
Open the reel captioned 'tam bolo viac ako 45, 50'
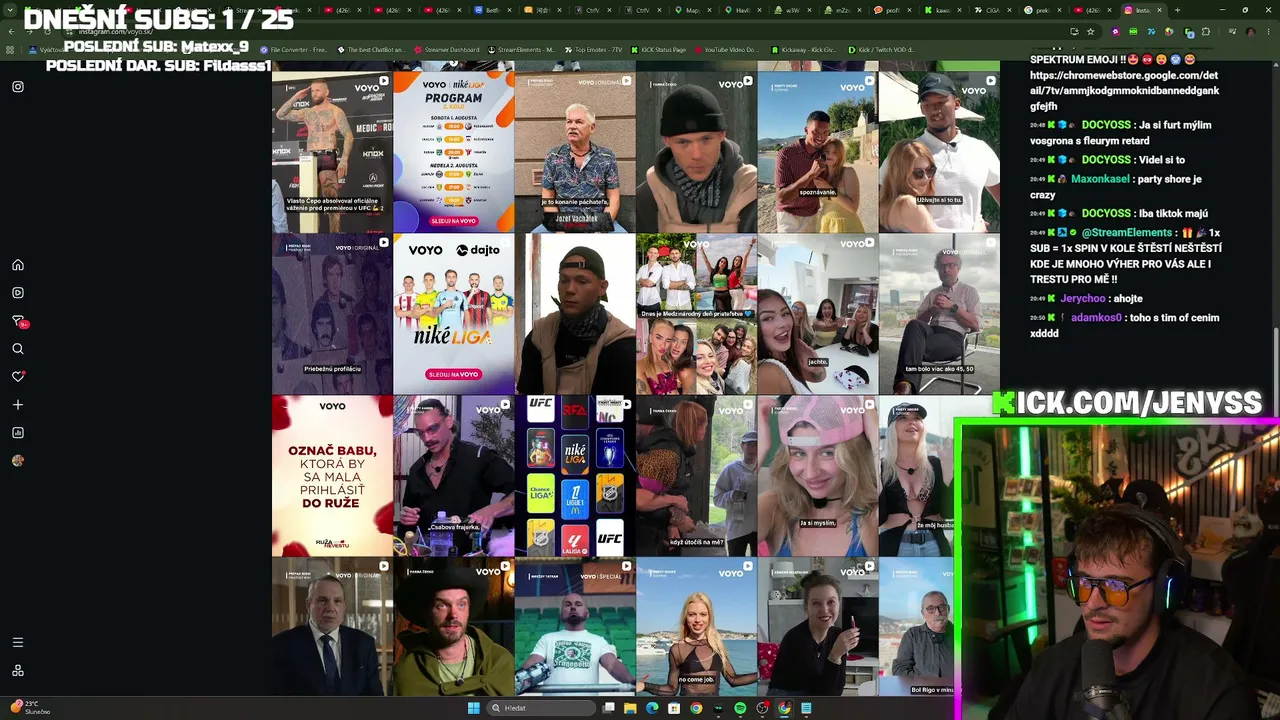[939, 314]
